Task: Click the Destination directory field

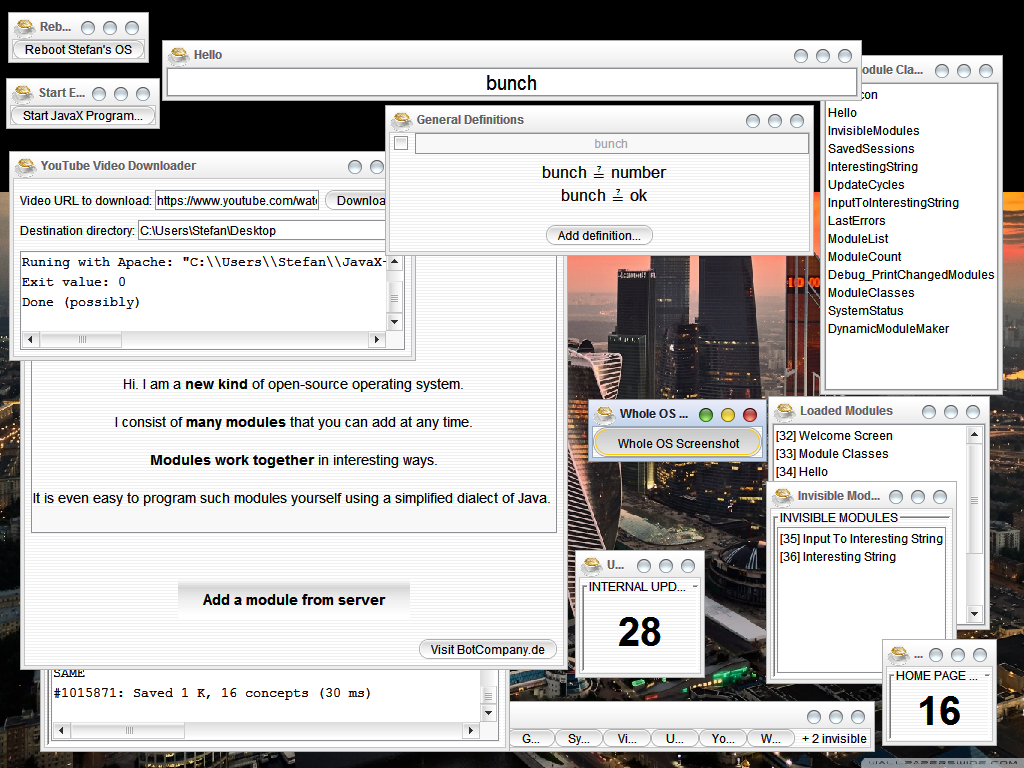Action: click(x=262, y=231)
